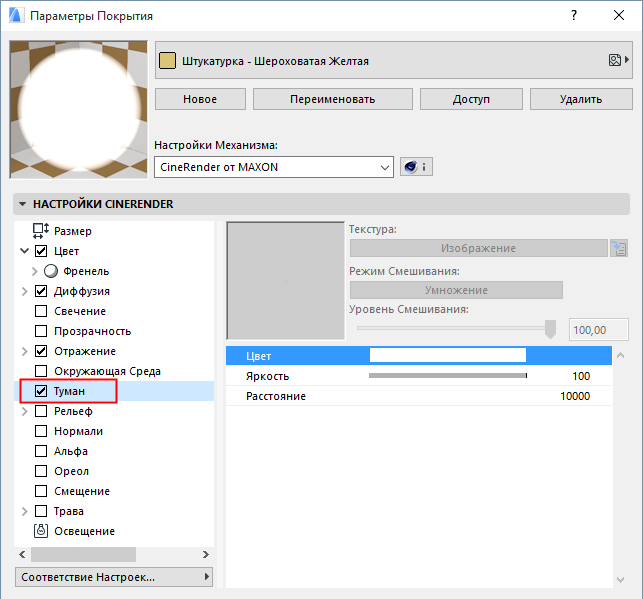Click the disabled texture load icon

tap(619, 248)
